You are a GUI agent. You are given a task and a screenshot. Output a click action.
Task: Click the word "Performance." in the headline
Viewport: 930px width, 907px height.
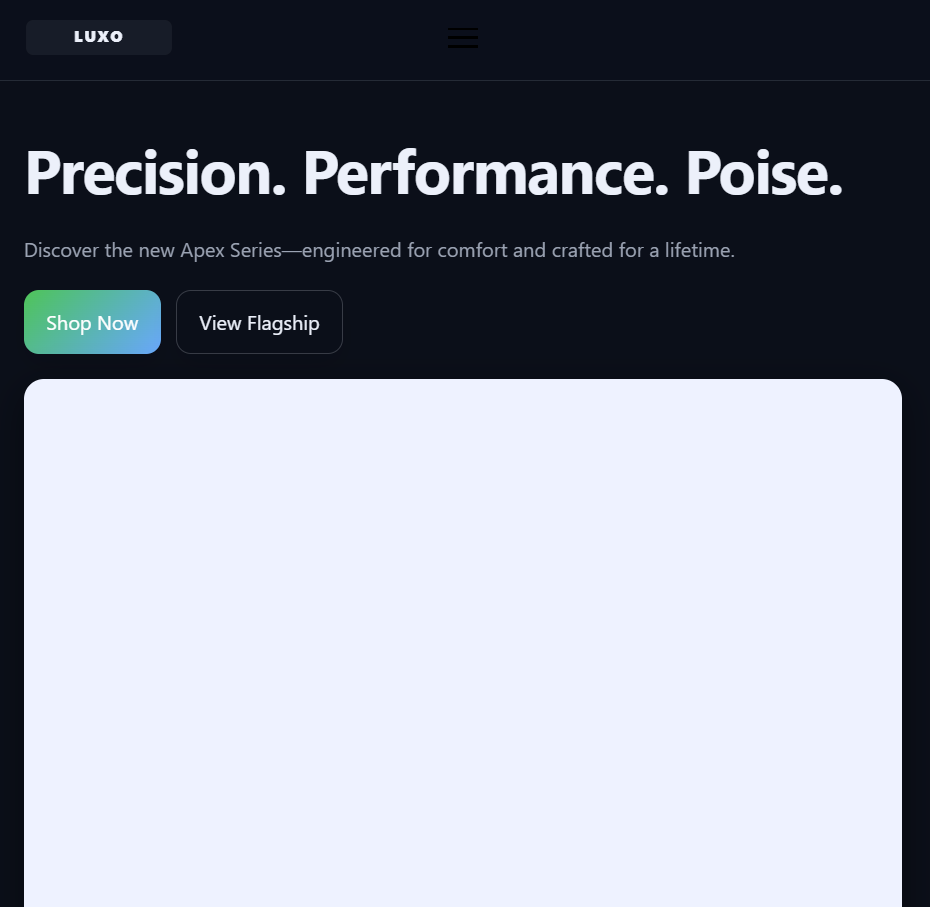pos(486,173)
